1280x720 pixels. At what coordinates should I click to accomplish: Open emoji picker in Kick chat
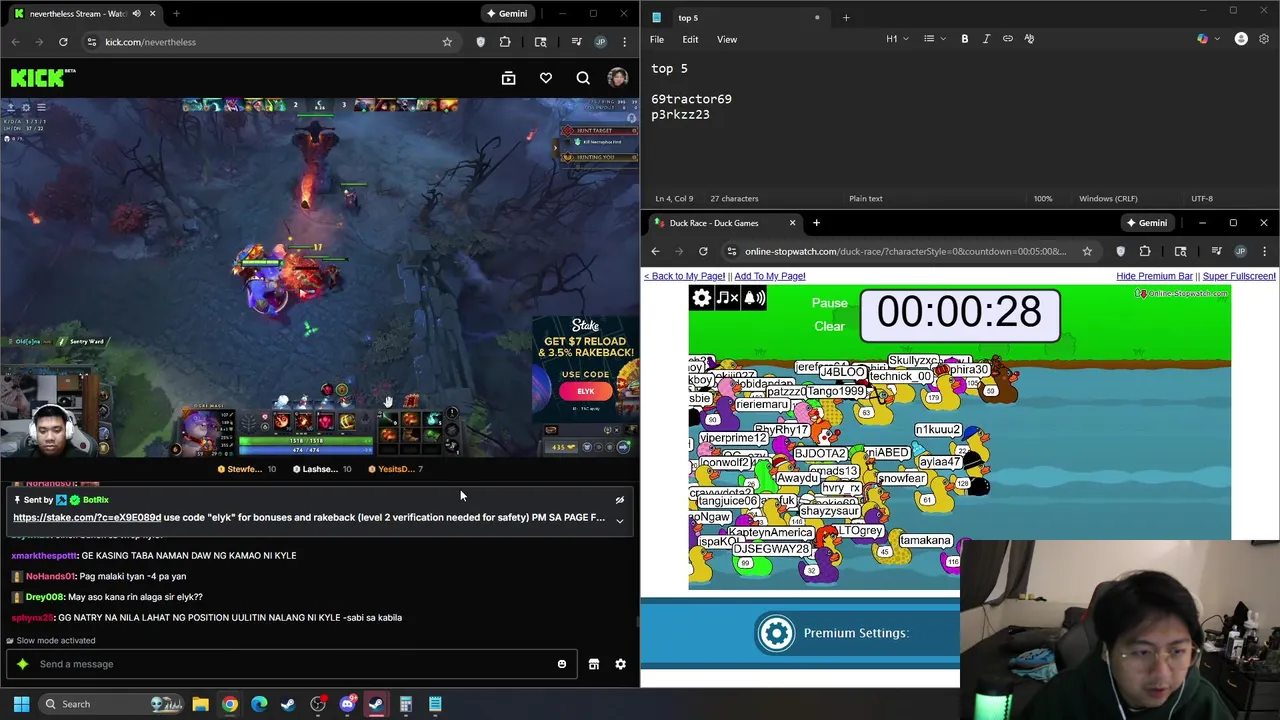pyautogui.click(x=562, y=664)
